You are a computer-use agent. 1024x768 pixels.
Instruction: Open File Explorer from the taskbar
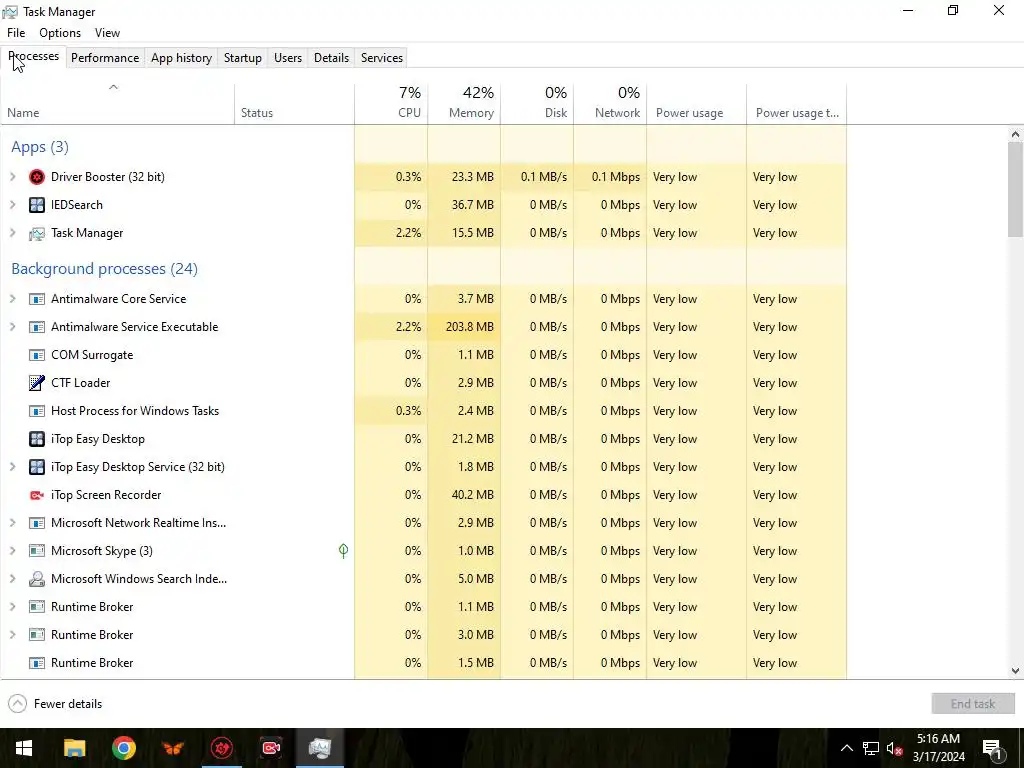pyautogui.click(x=74, y=748)
